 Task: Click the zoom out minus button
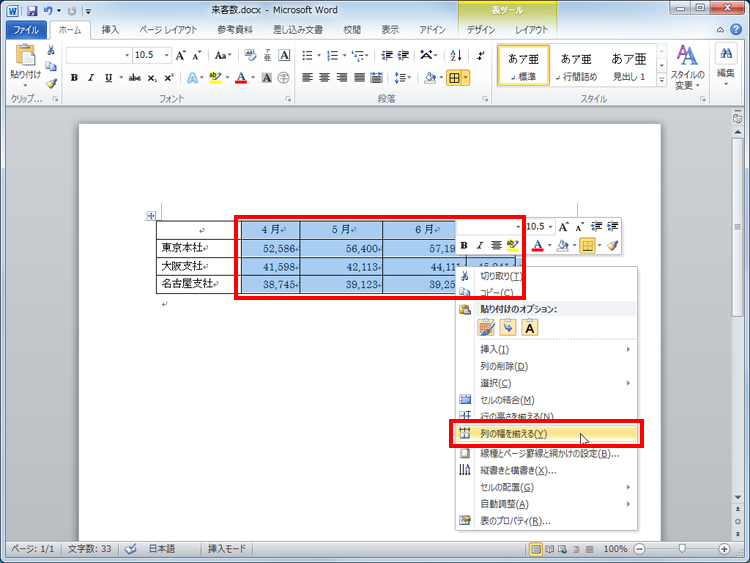tap(640, 549)
